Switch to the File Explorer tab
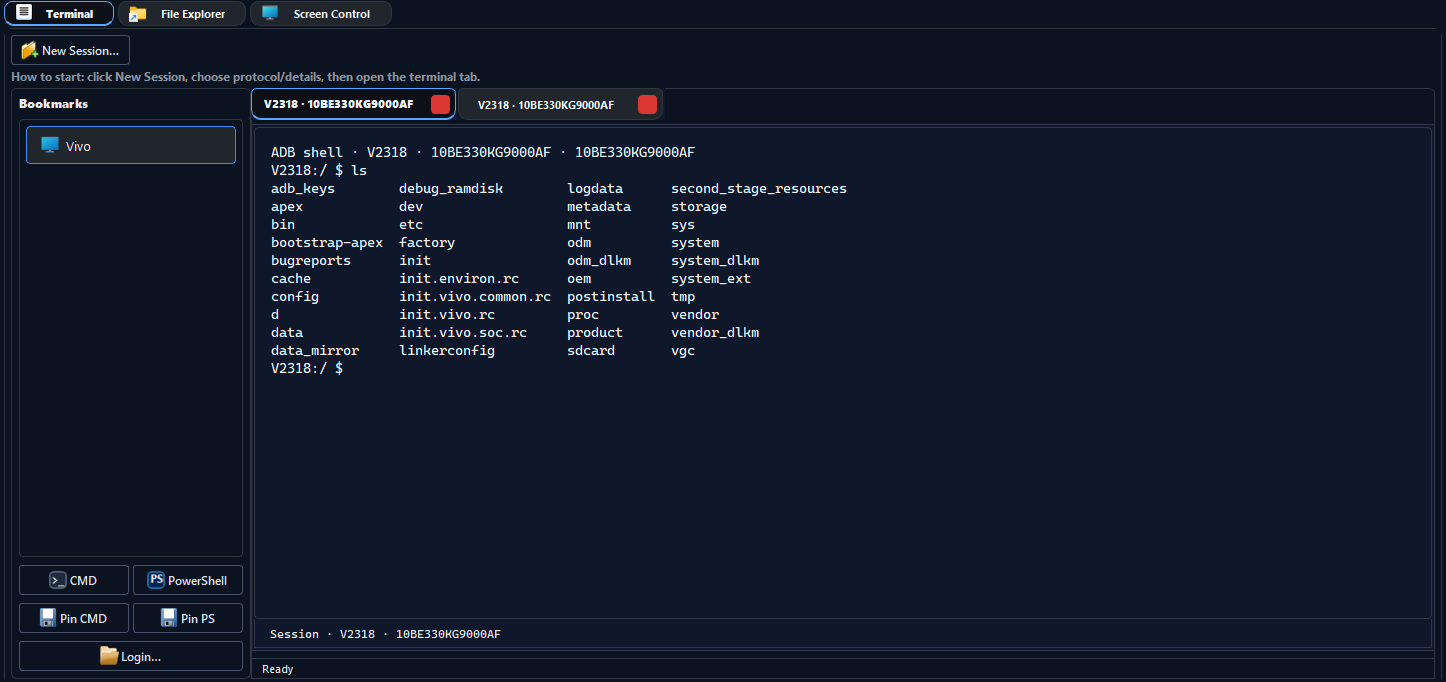Image resolution: width=1446 pixels, height=682 pixels. [181, 13]
